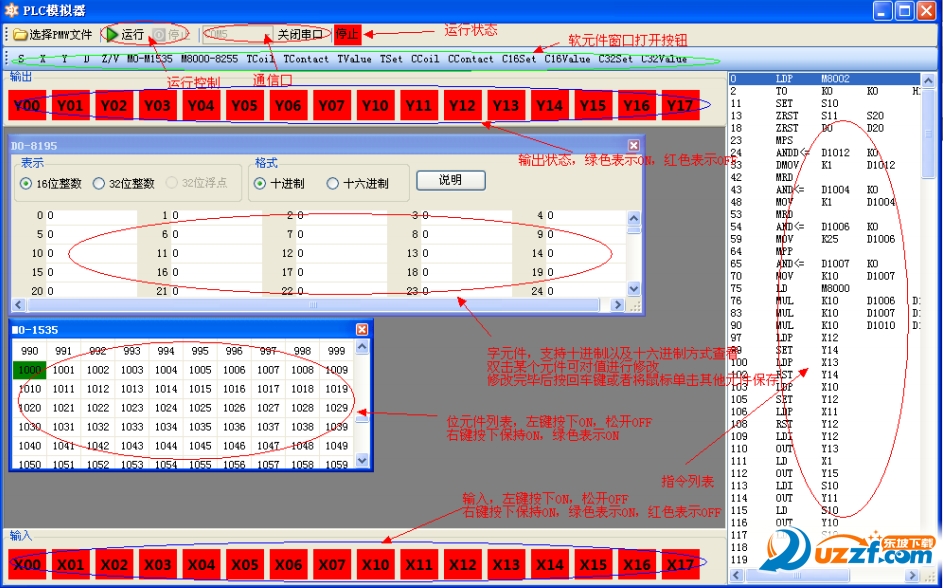
Task: Start the simulation with 运行 button
Action: (125, 34)
